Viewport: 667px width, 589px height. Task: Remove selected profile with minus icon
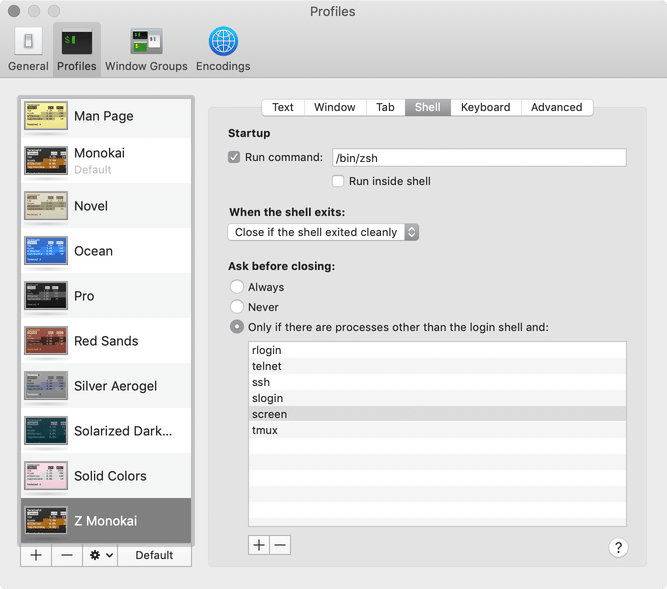(67, 555)
